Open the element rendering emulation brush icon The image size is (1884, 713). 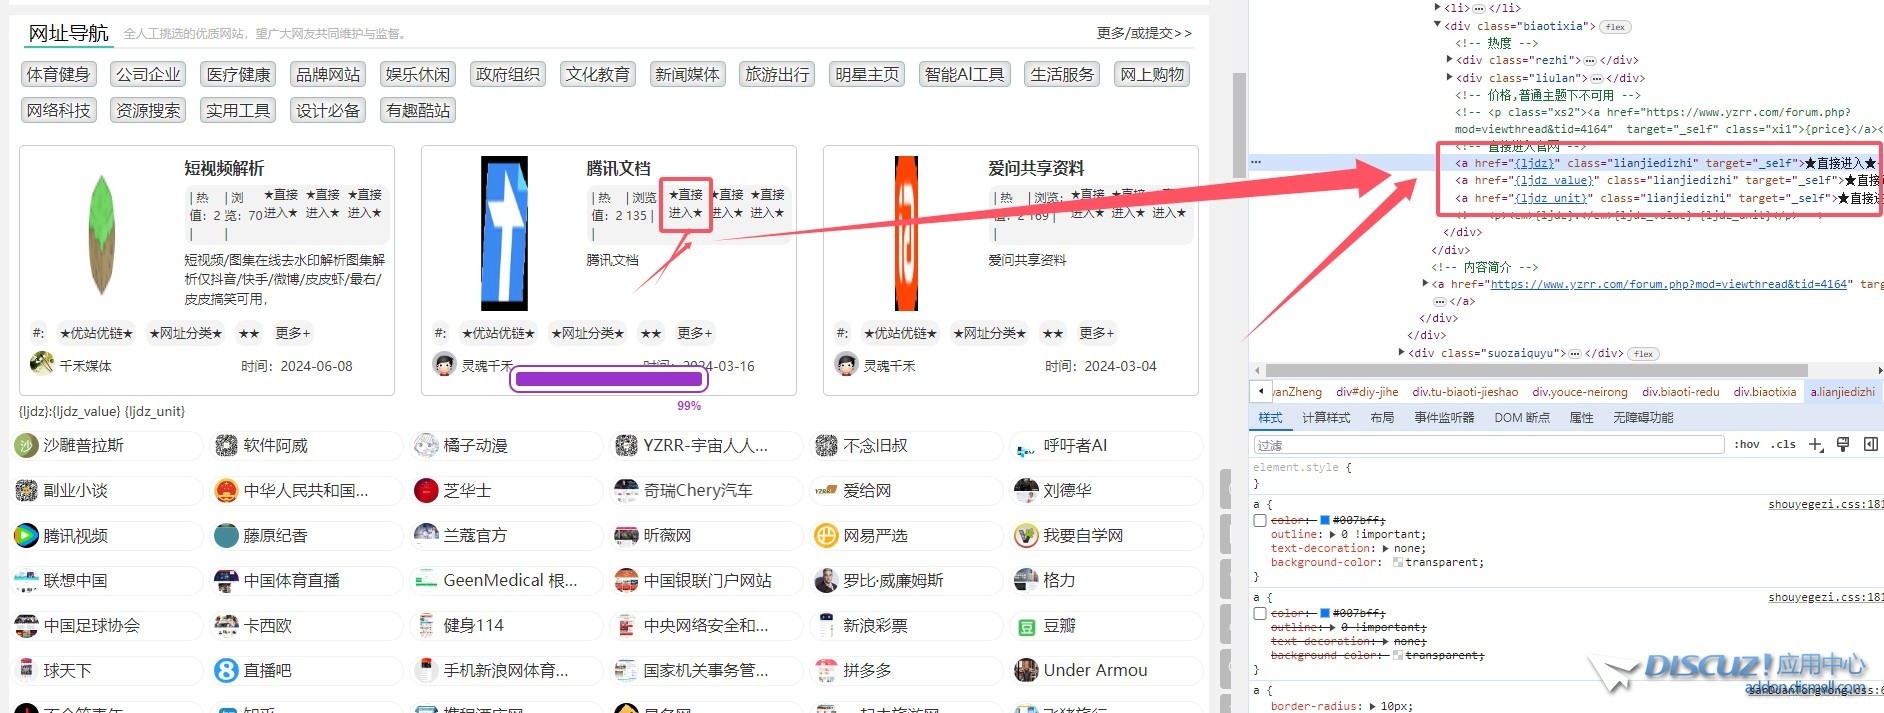1843,445
